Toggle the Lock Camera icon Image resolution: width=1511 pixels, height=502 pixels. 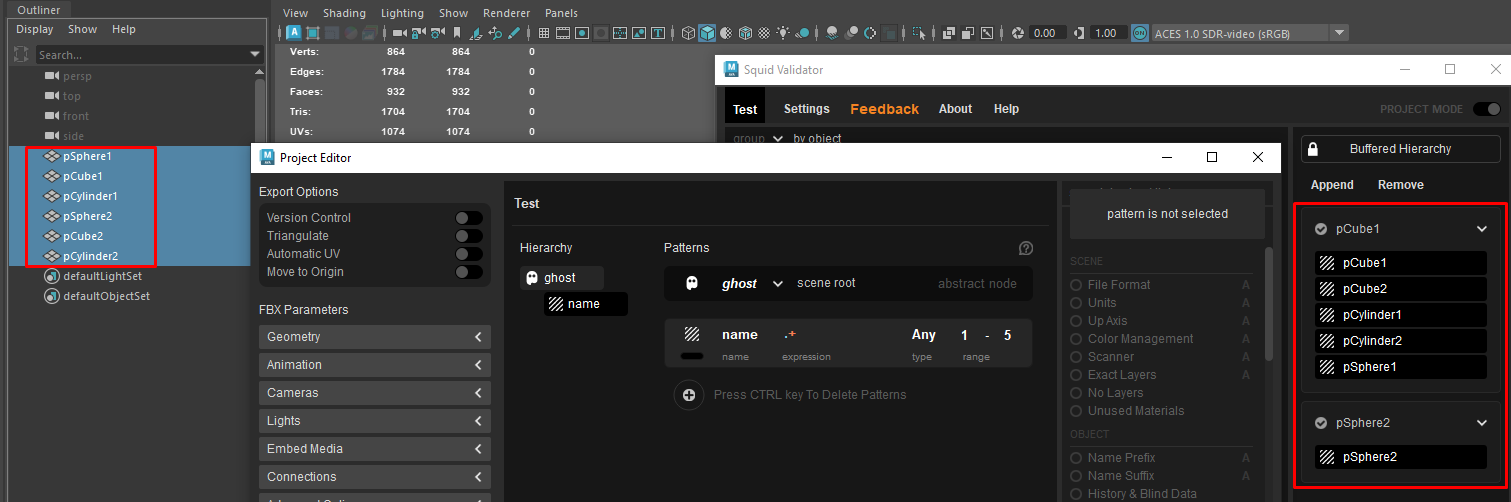click(x=418, y=33)
